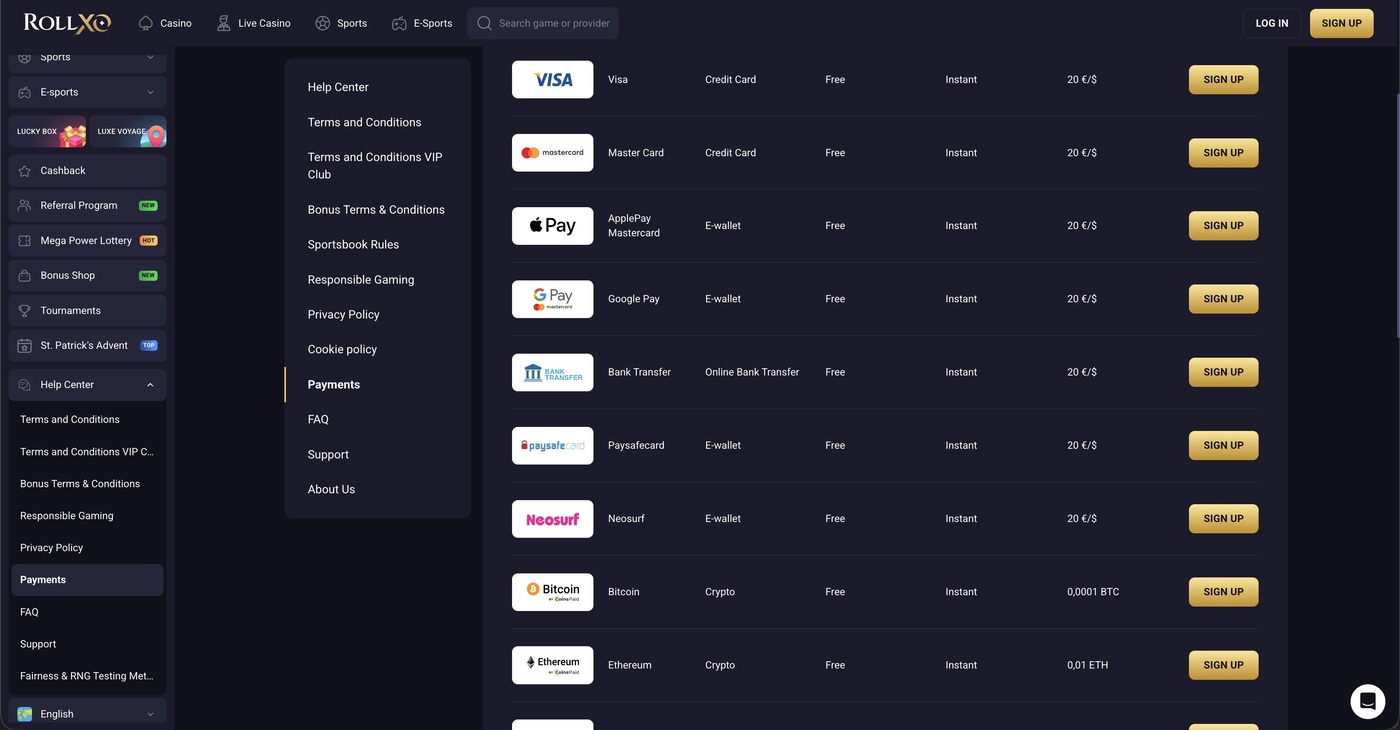Open Support in the center menu
The image size is (1400, 730).
pos(328,455)
